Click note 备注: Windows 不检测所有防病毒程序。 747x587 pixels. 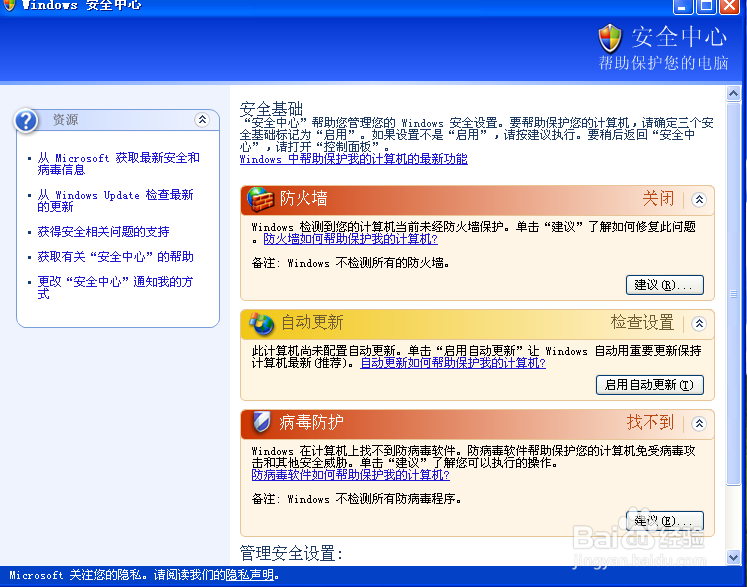356,499
